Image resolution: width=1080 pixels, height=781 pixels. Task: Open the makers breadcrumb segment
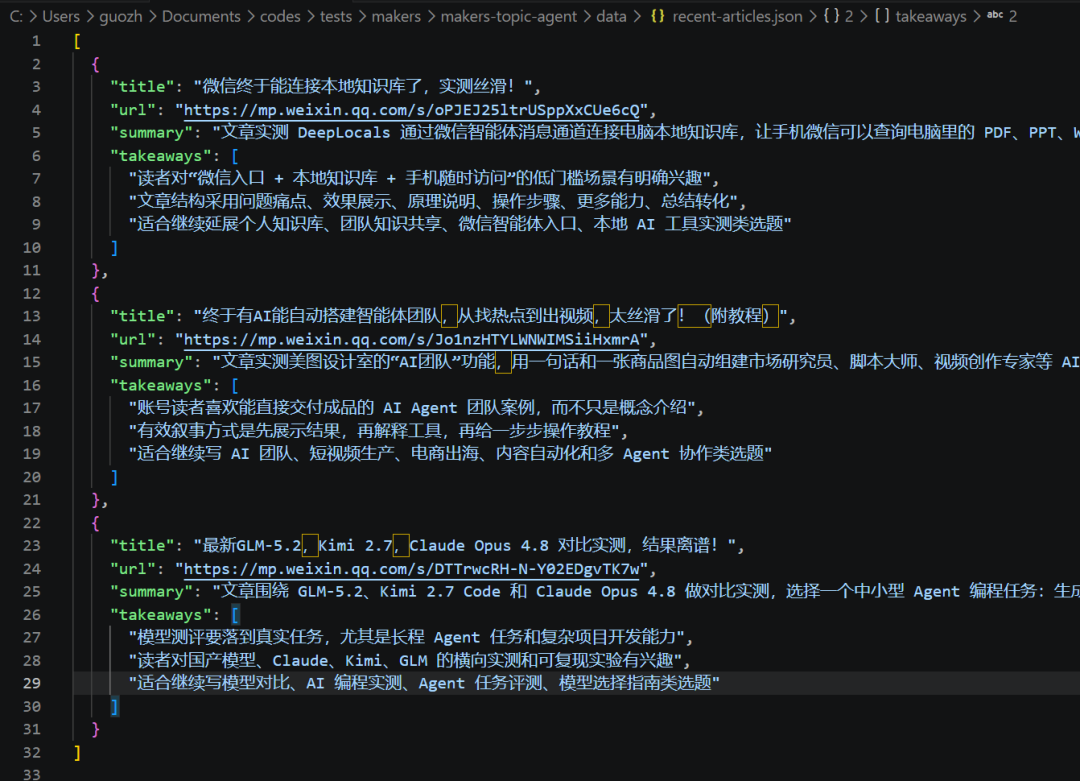(x=396, y=16)
